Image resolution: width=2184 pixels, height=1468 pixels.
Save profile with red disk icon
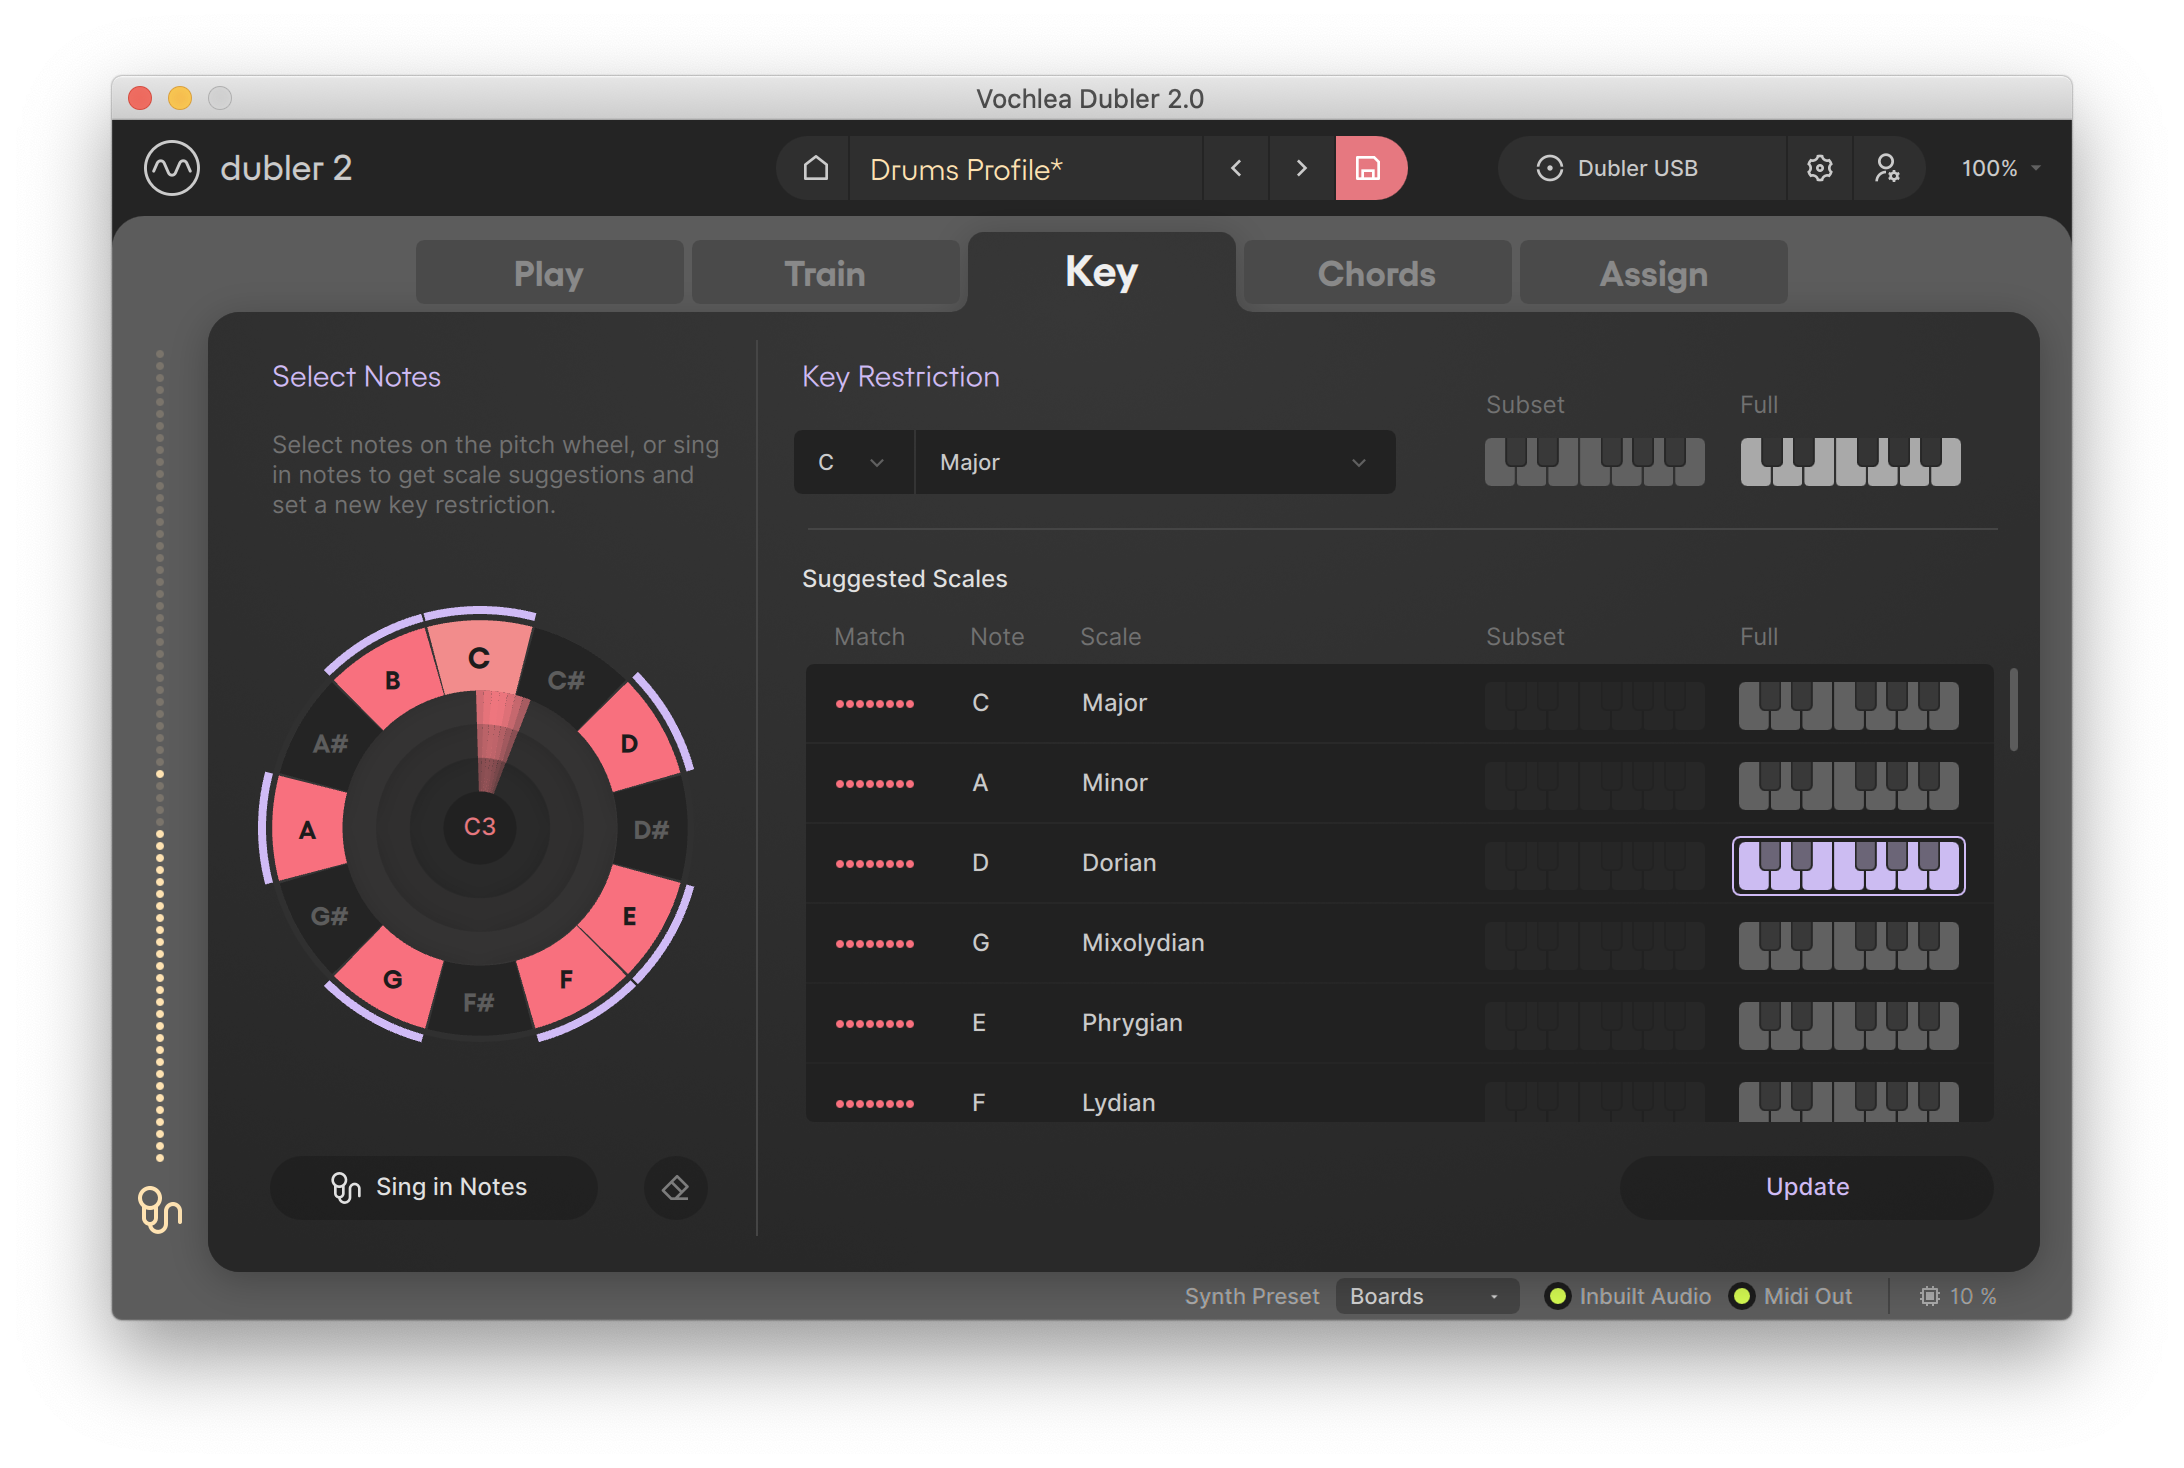pos(1369,168)
